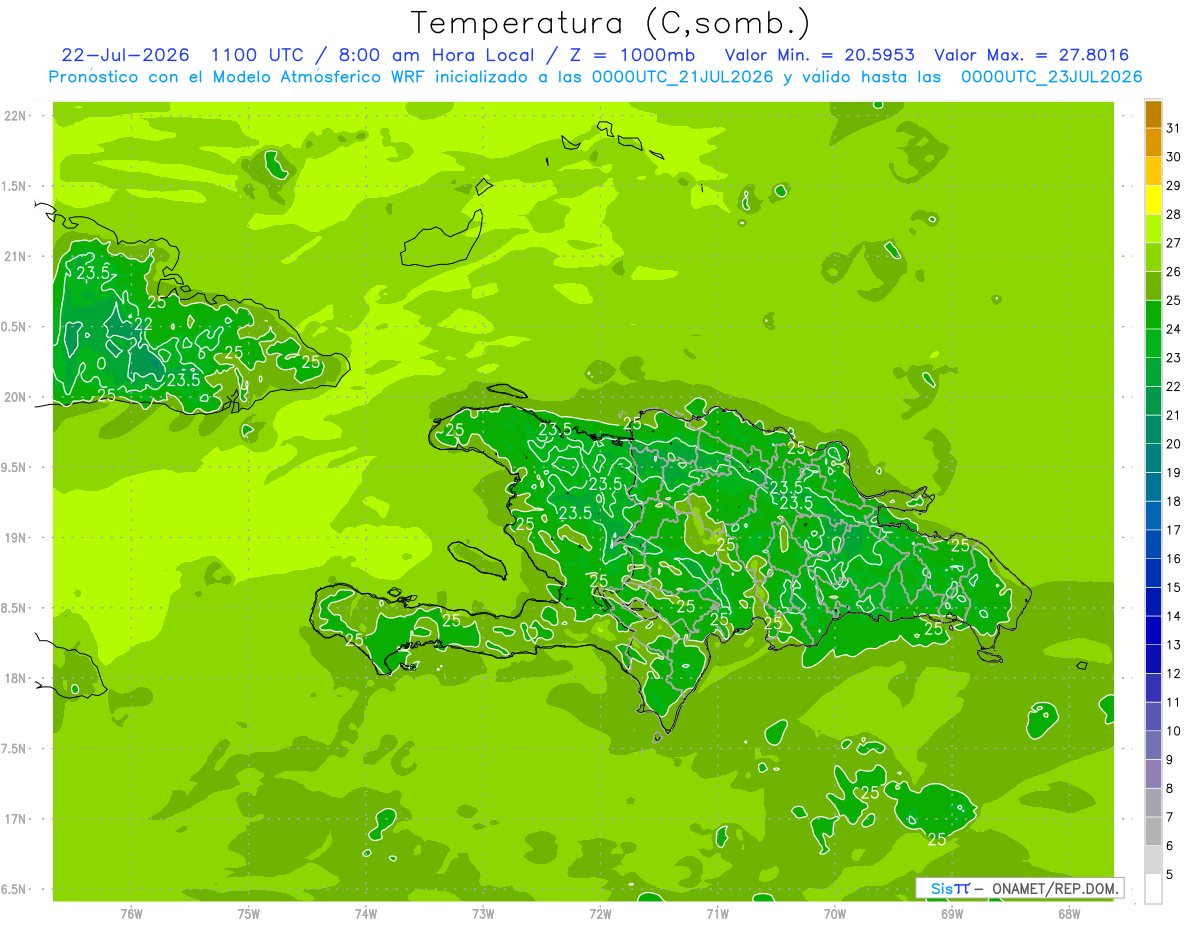The height and width of the screenshot is (927, 1200).
Task: Pick the swatch between legend values 29 and 30
Action: tap(1153, 171)
